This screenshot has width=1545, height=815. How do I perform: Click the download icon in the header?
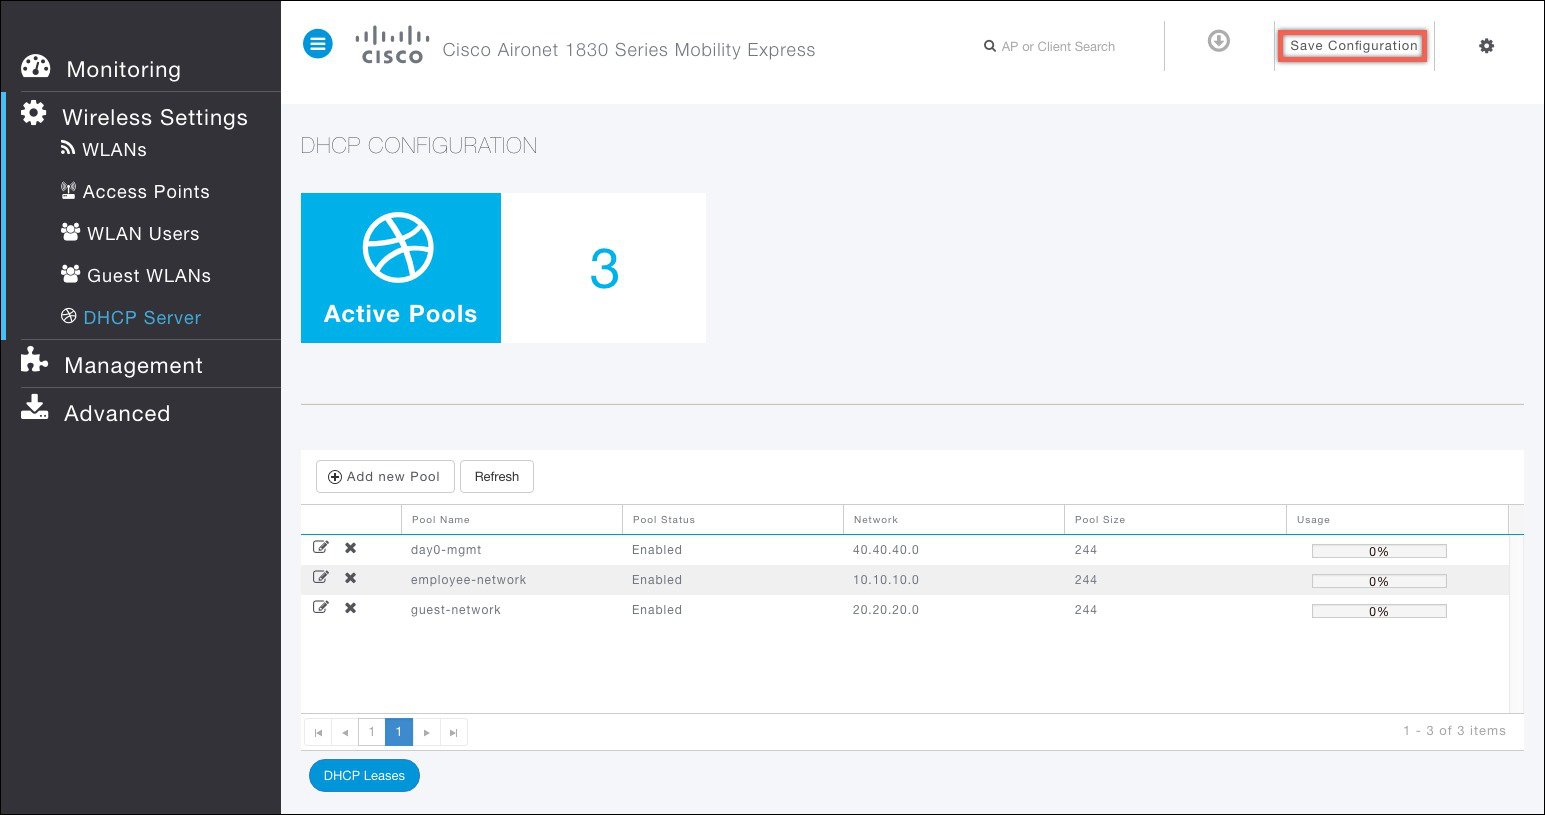pyautogui.click(x=1218, y=41)
